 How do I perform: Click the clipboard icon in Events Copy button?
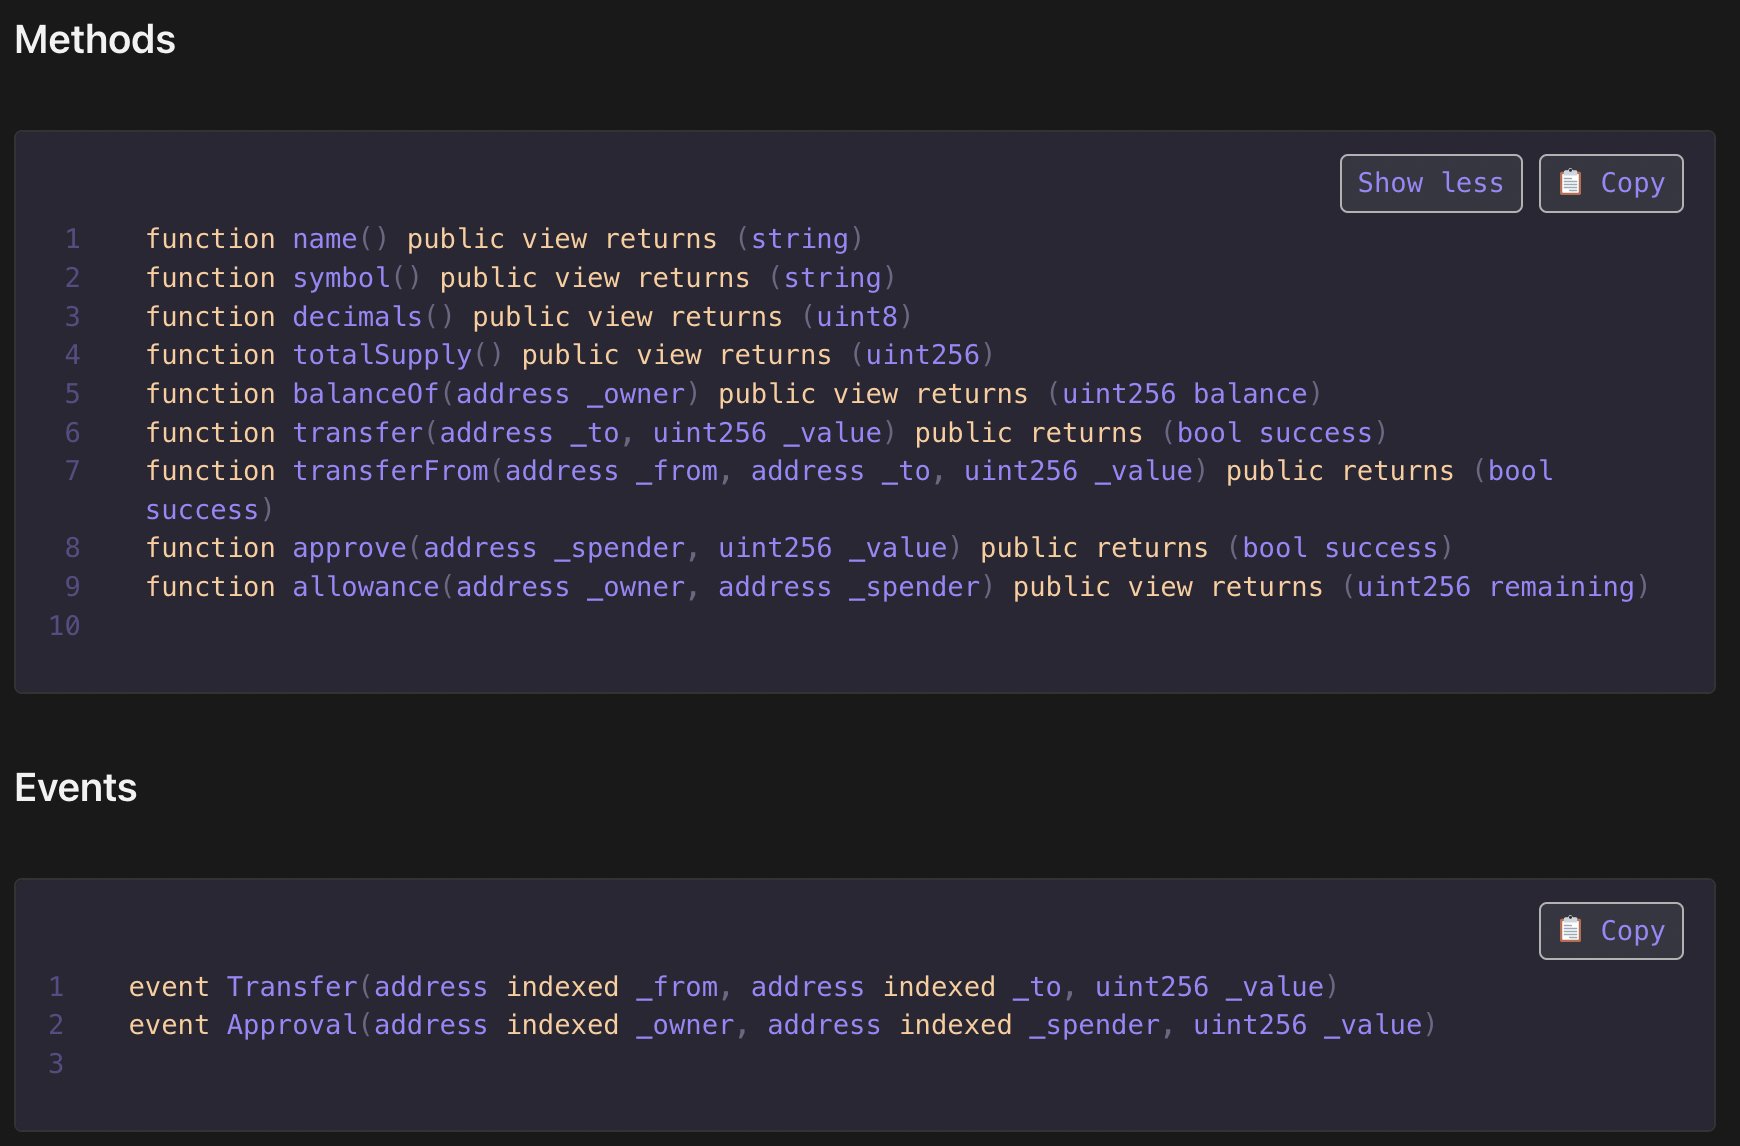(x=1571, y=930)
